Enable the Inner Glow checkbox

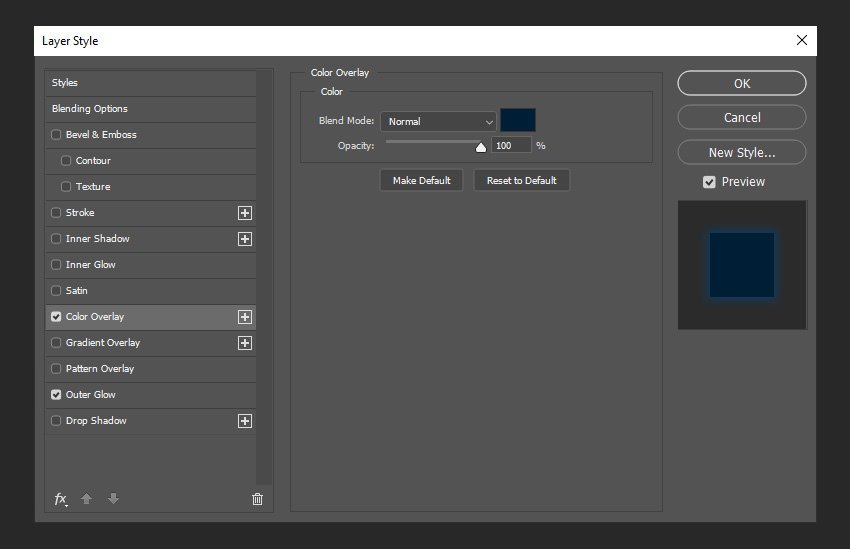[x=56, y=264]
